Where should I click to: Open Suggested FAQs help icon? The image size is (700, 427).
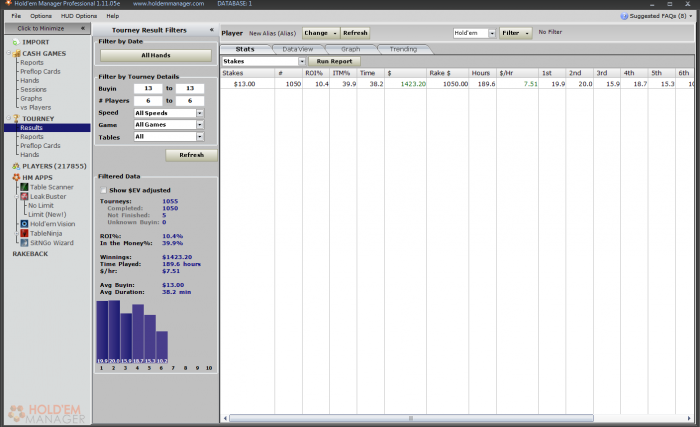pyautogui.click(x=625, y=16)
